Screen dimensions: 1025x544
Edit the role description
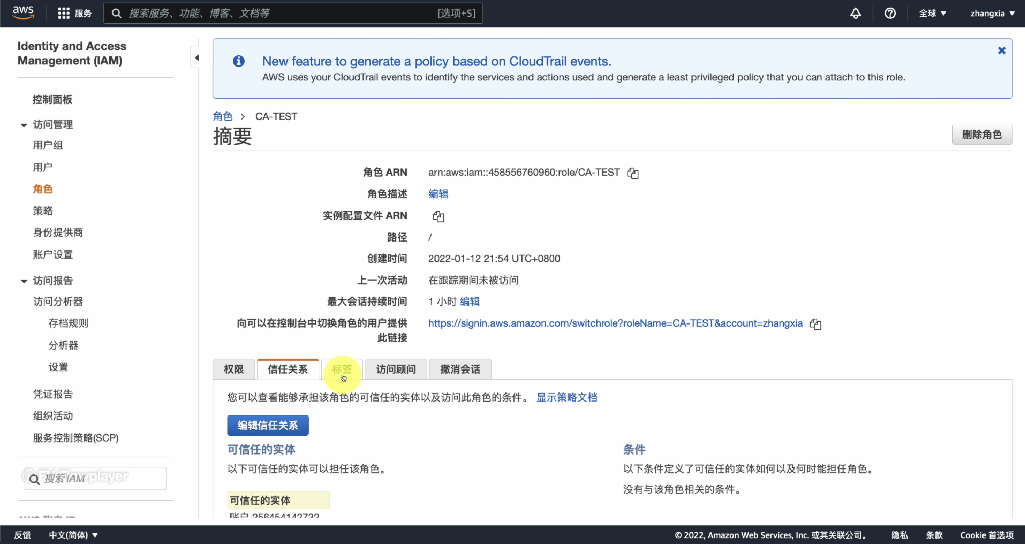438,194
